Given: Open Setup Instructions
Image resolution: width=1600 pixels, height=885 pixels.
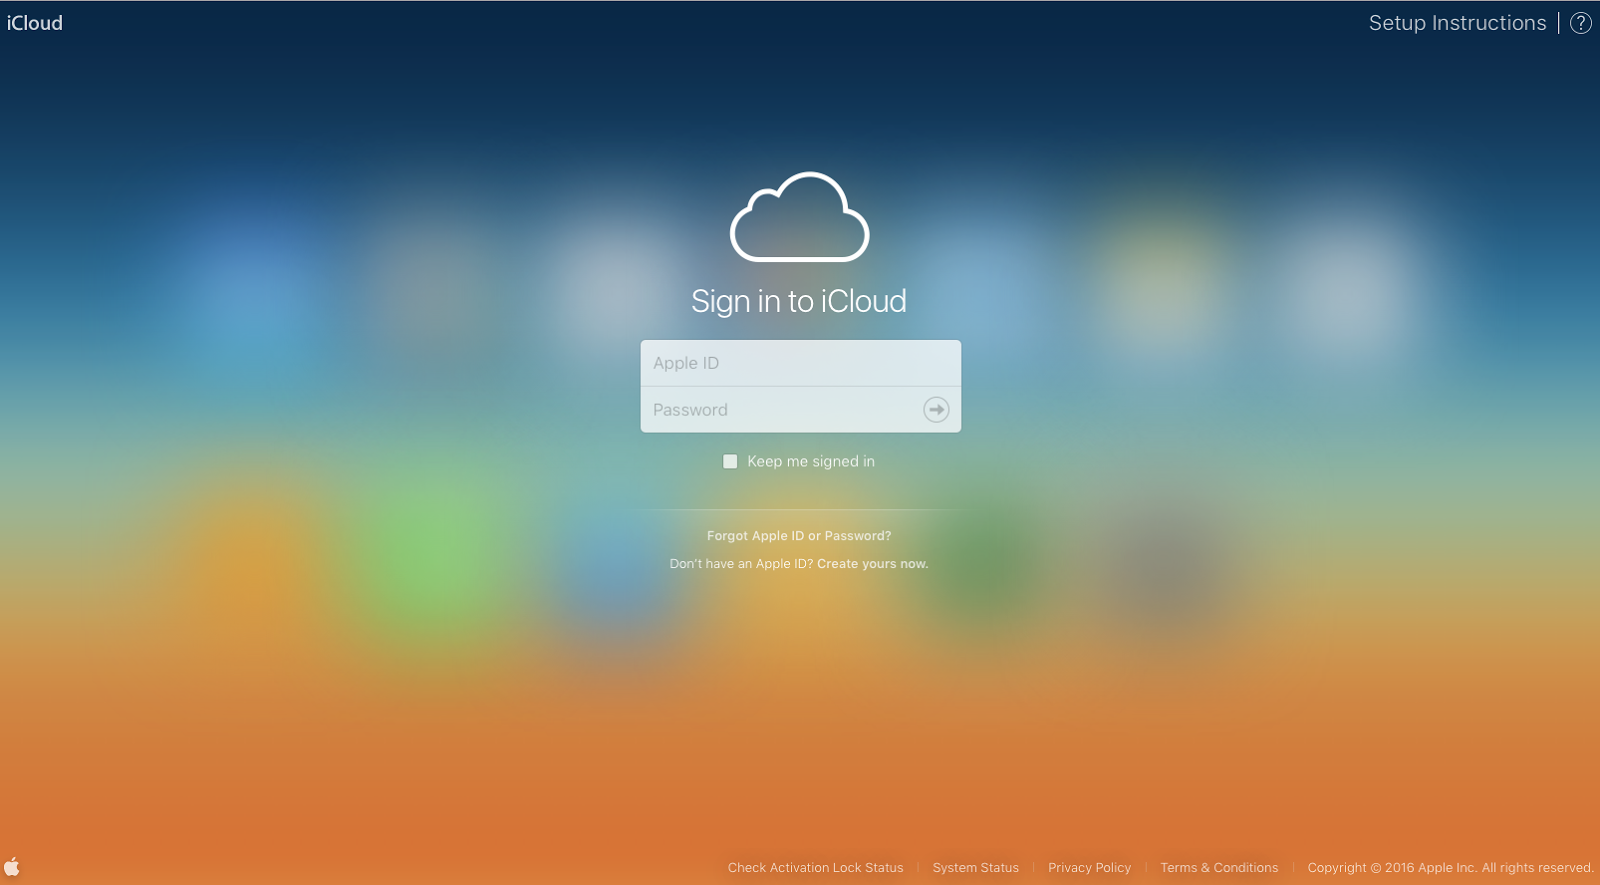Looking at the screenshot, I should pos(1457,23).
